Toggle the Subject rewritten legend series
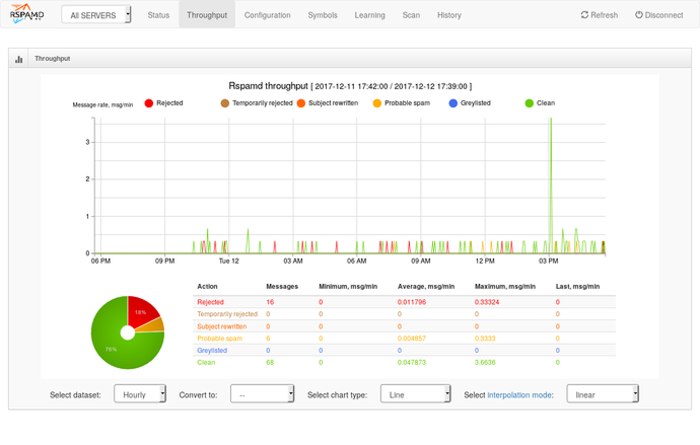The height and width of the screenshot is (445, 700). (x=301, y=103)
